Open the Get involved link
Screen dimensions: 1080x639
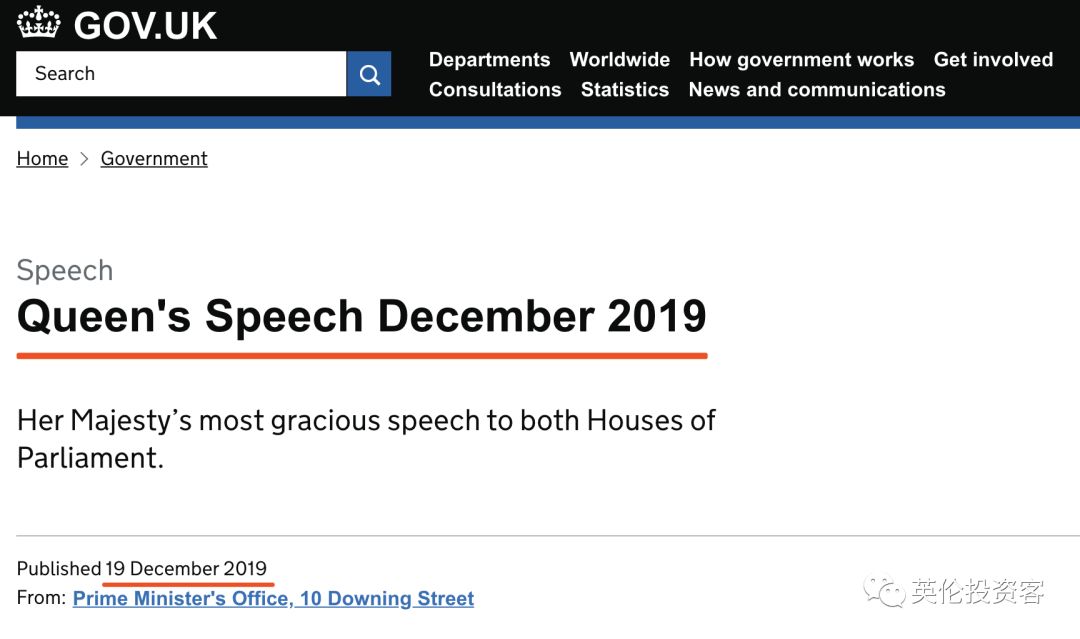[x=993, y=59]
